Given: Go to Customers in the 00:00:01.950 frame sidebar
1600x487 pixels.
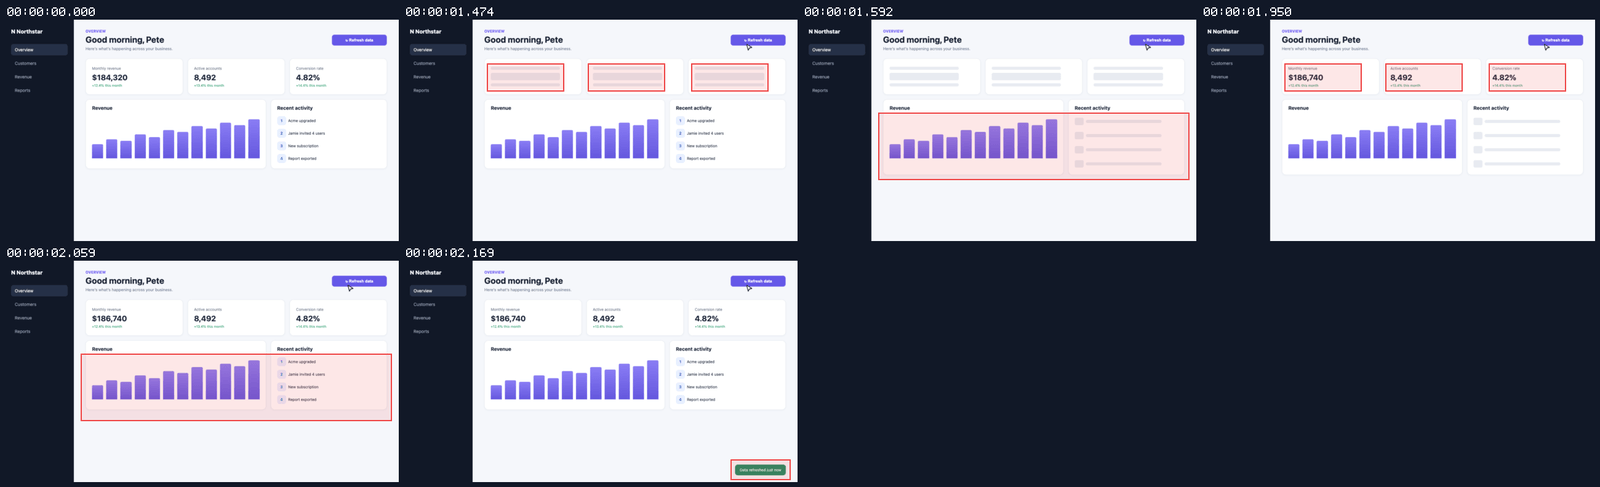Looking at the screenshot, I should tap(1235, 63).
